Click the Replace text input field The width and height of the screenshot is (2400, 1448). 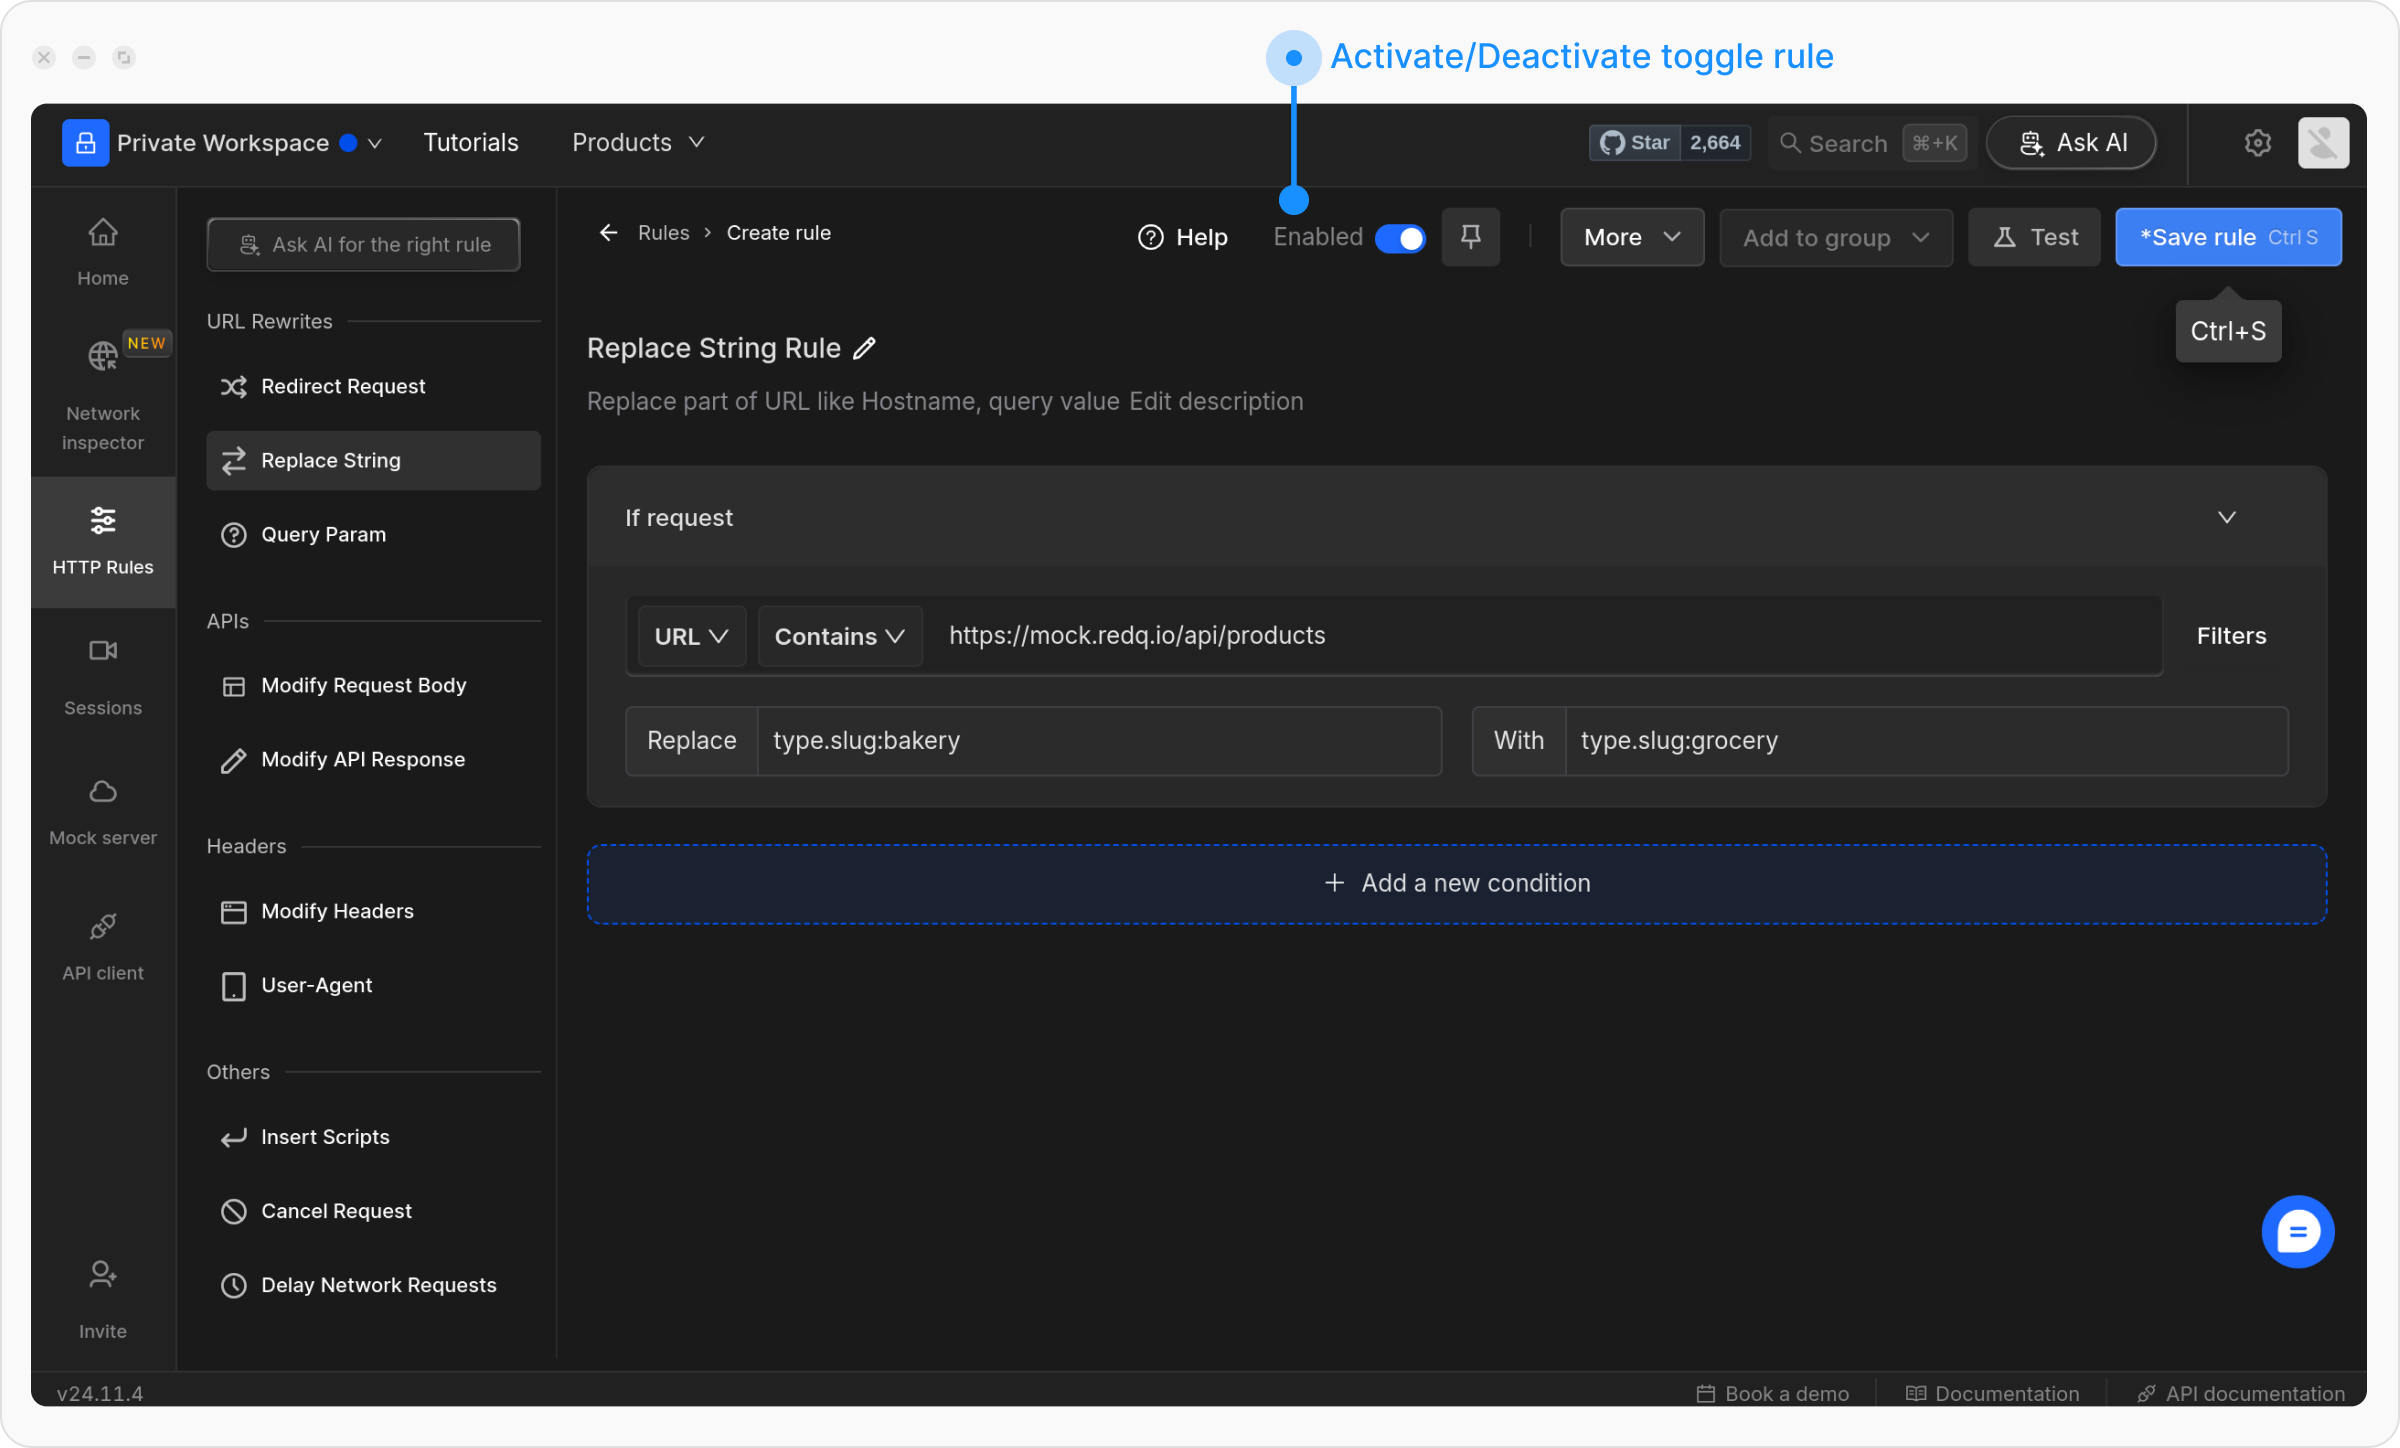[x=1098, y=741]
